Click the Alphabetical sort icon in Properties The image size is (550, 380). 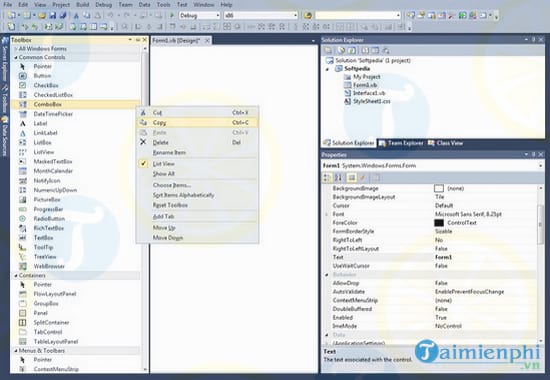pyautogui.click(x=338, y=178)
